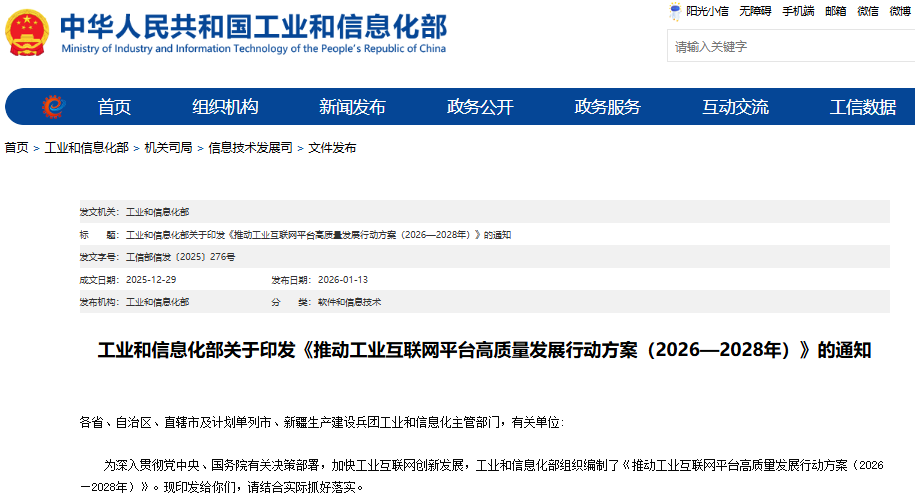Click the salutation line starting 各省、自治区
Screen dimensions: 915x497
(322, 422)
